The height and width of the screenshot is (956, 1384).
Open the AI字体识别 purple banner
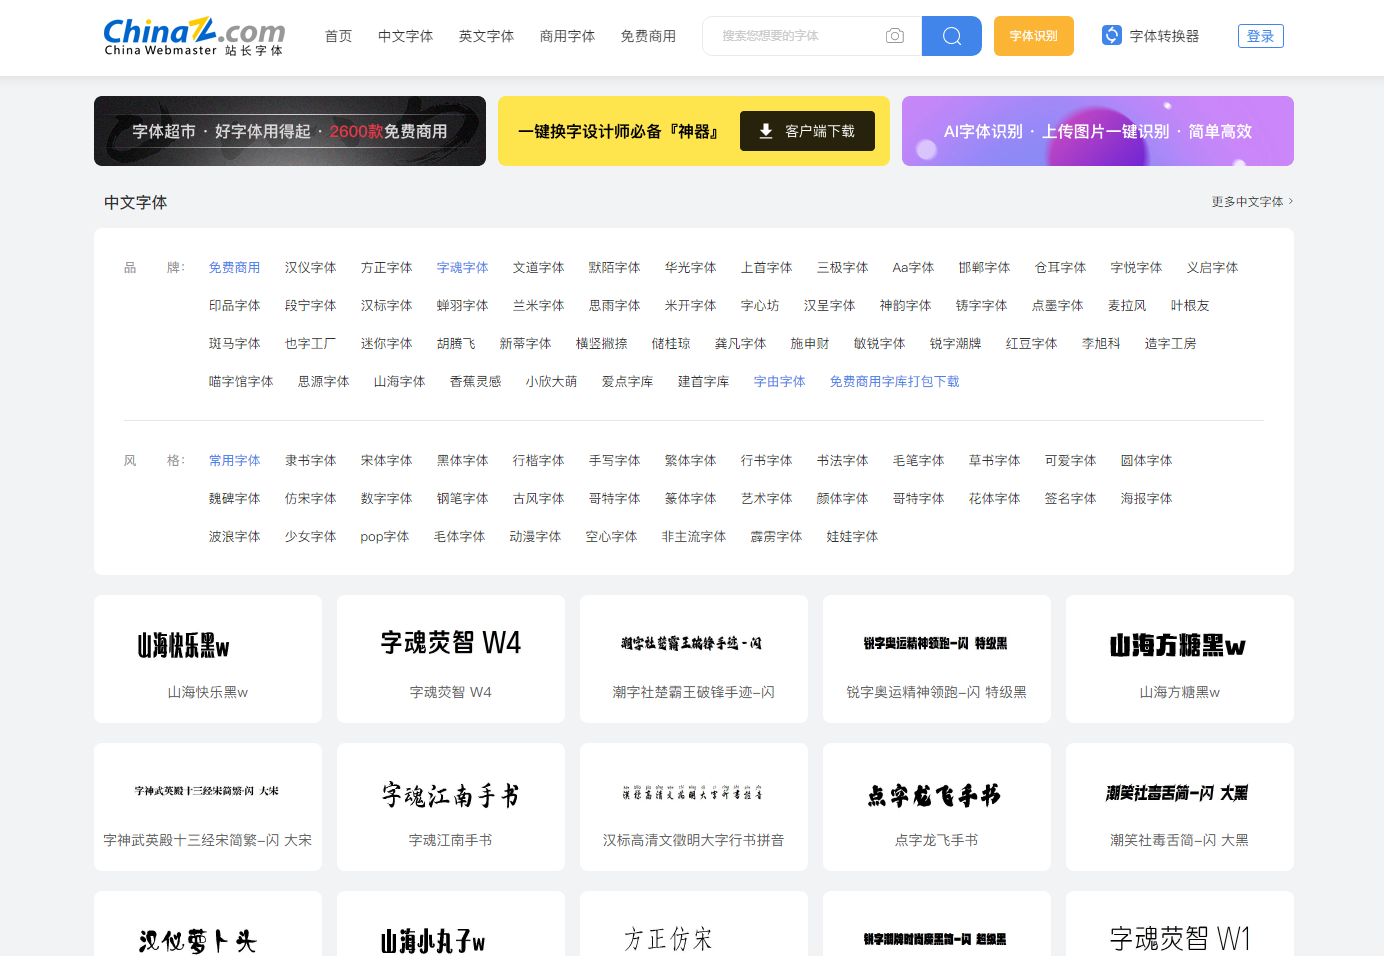pos(1098,131)
